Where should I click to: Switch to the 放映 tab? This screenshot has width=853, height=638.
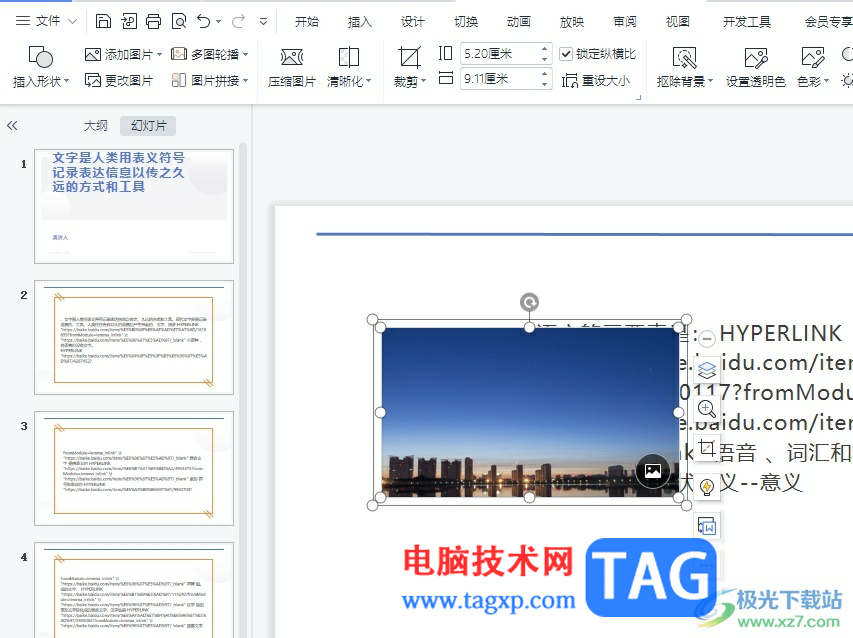(572, 22)
